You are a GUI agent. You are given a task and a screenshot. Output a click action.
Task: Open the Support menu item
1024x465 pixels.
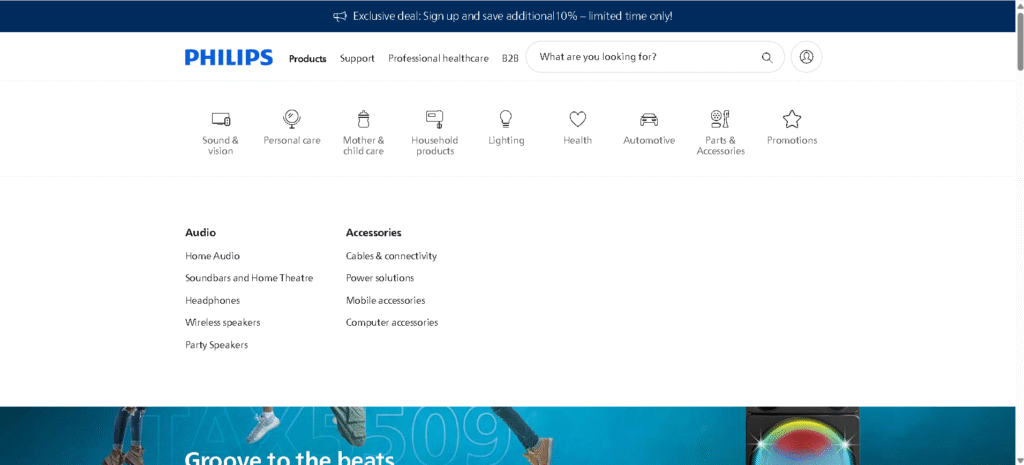point(357,59)
